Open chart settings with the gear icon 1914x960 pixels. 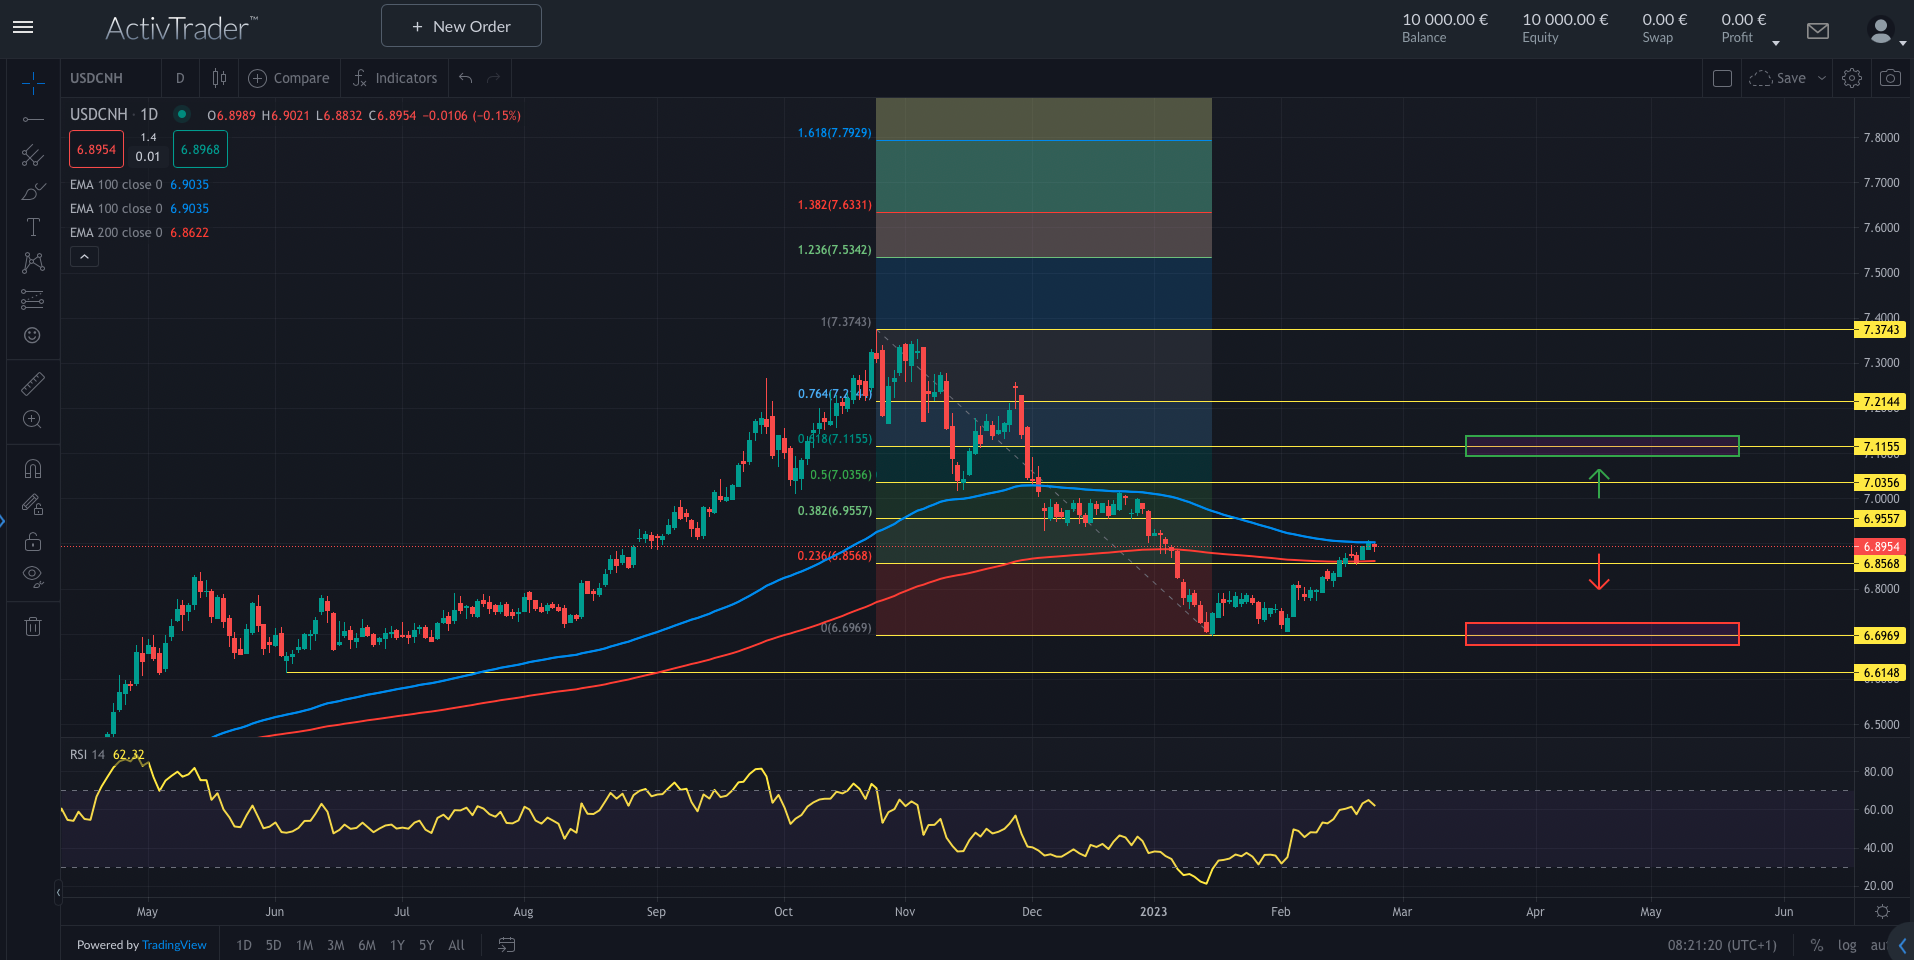pos(1851,77)
